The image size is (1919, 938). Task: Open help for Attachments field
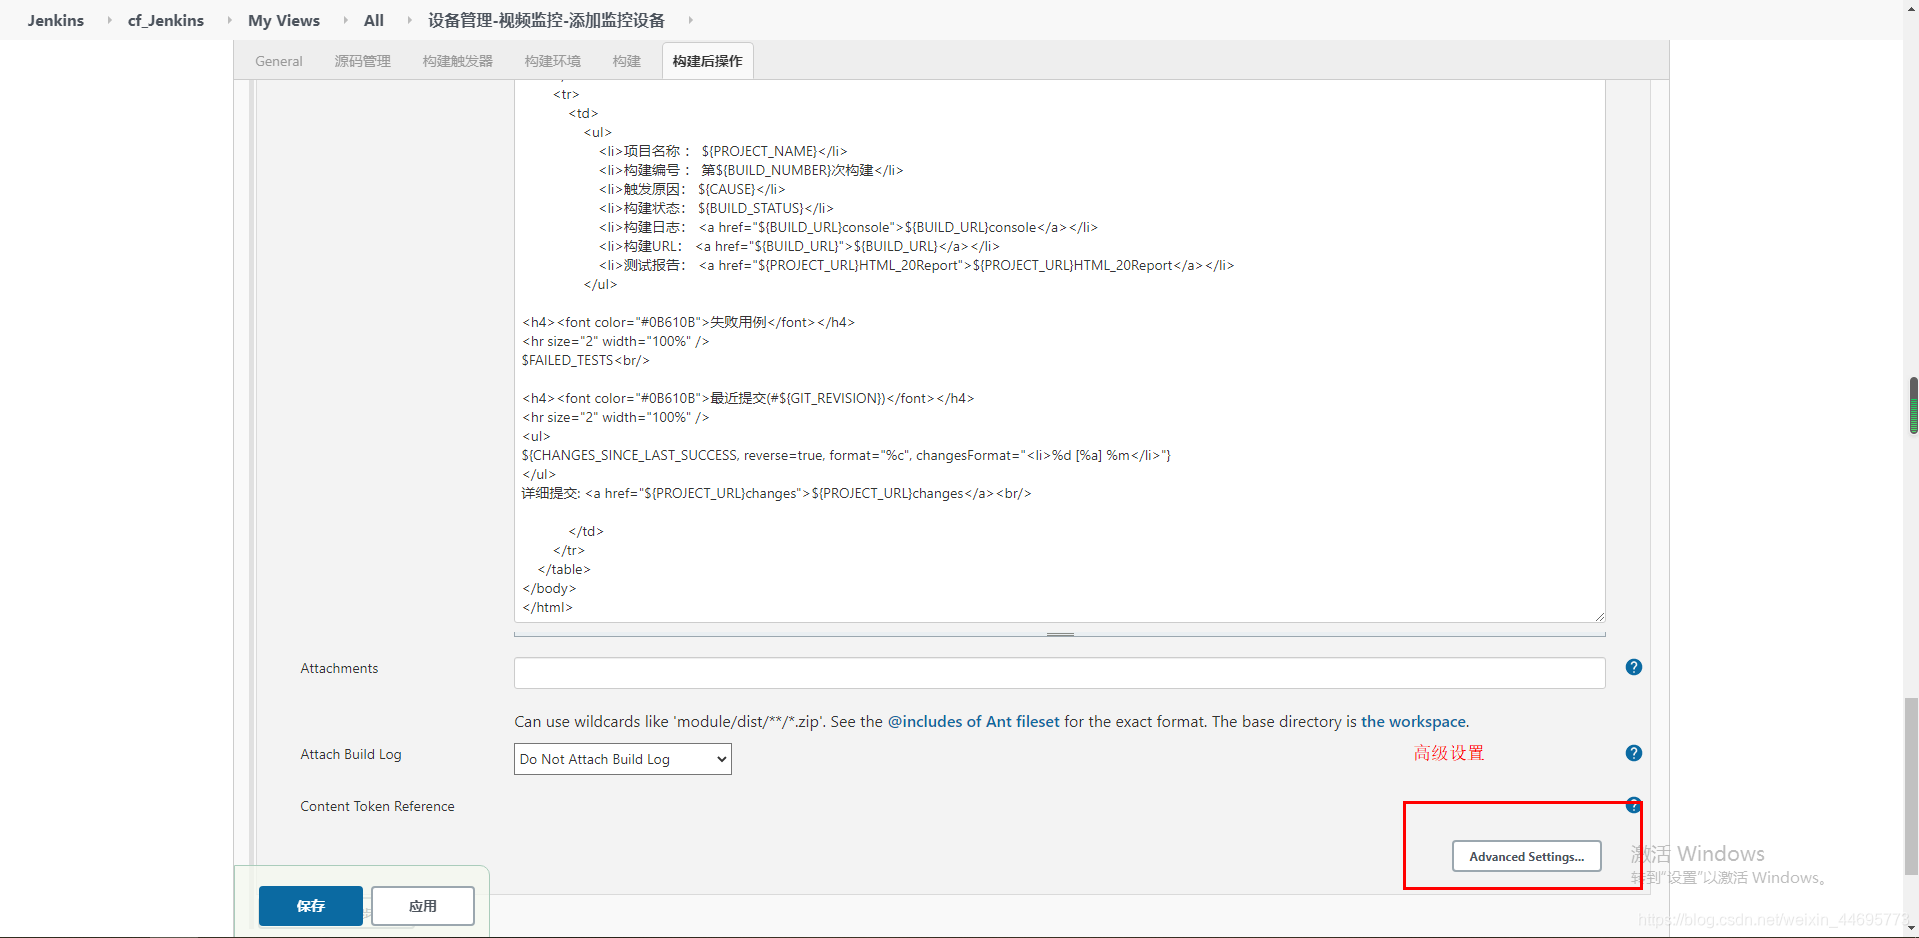[x=1633, y=667]
